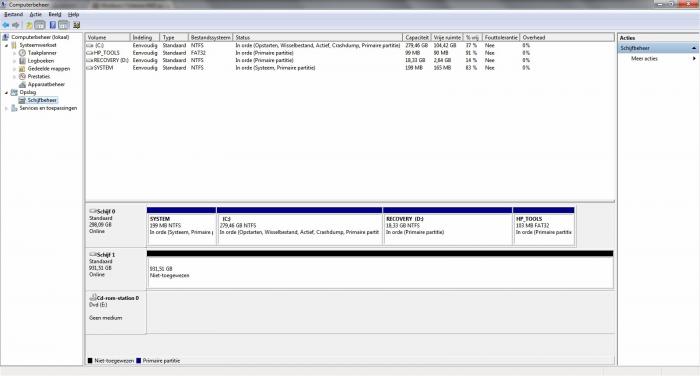Click the blue Back arrow toolbar icon
Image resolution: width=700 pixels, height=376 pixels.
click(6, 25)
